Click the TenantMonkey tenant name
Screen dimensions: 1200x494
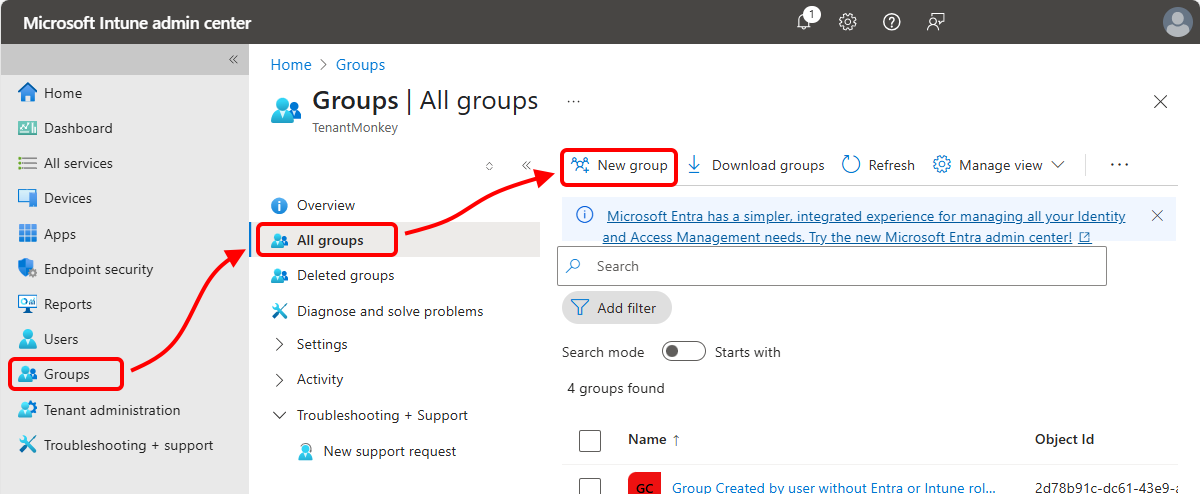click(x=355, y=128)
